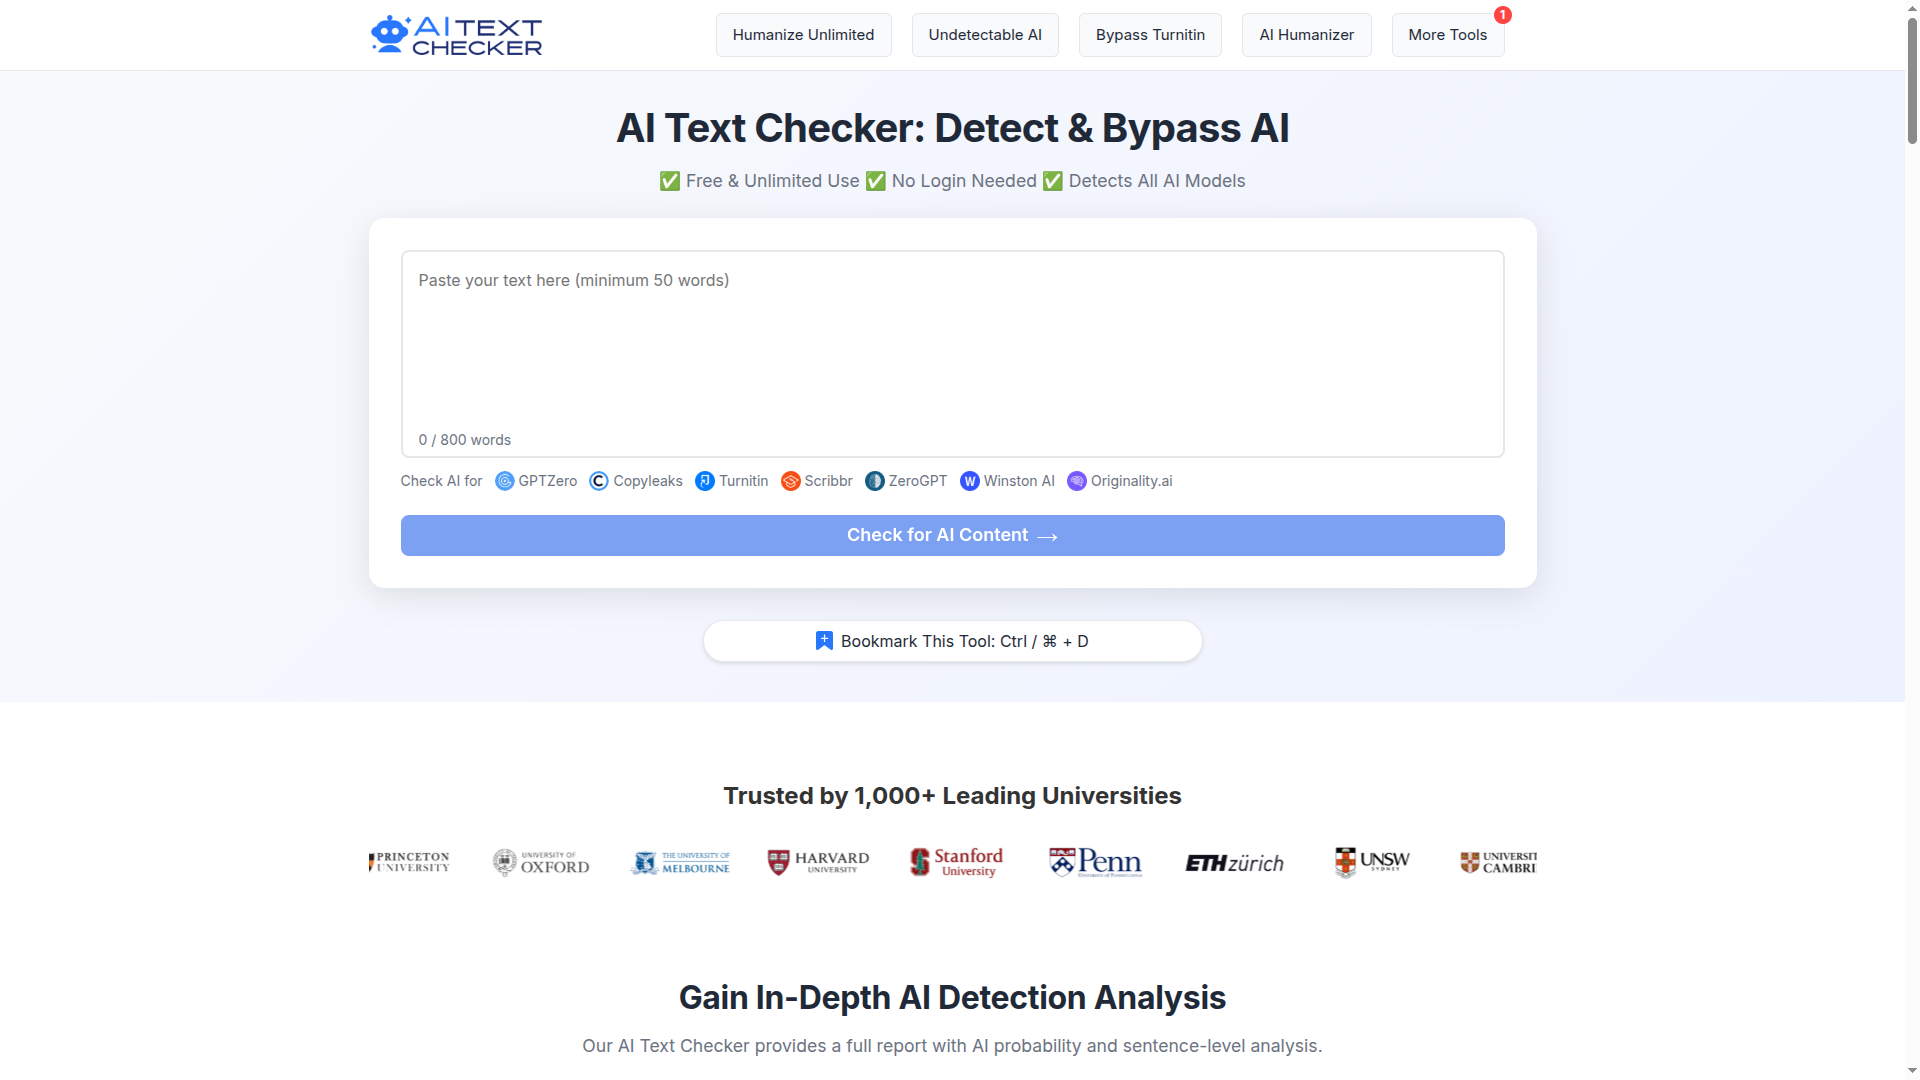The width and height of the screenshot is (1920, 1080).
Task: Click the Scribbr detector icon
Action: [790, 481]
